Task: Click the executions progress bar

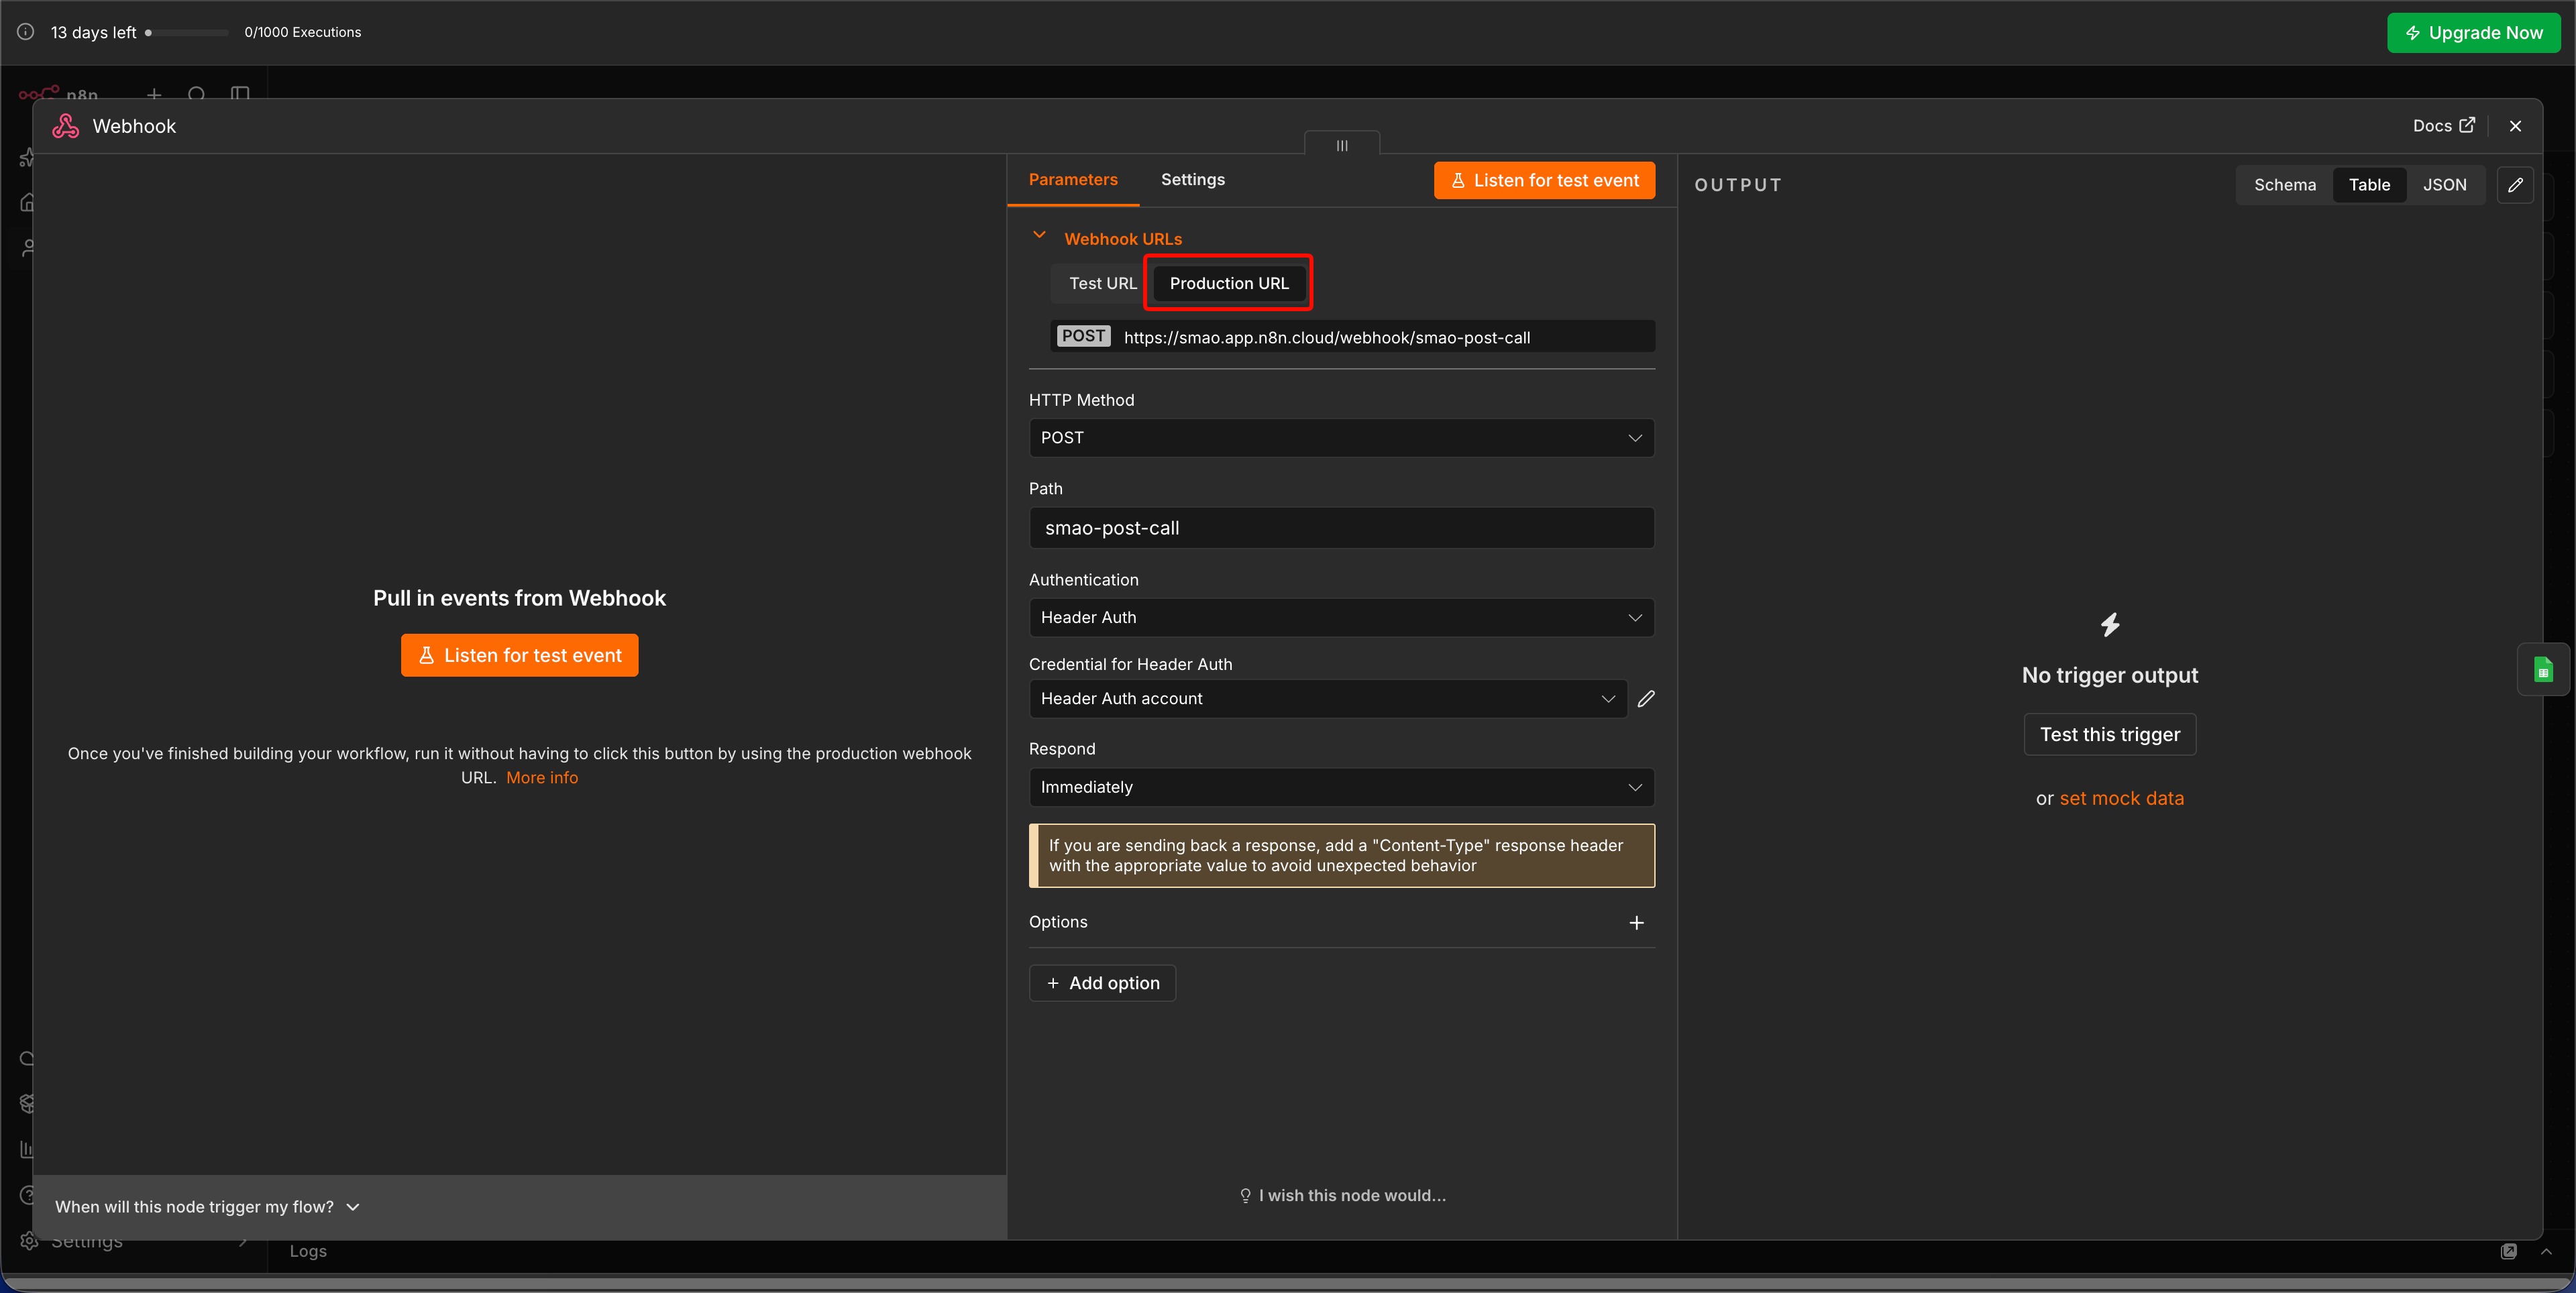Action: pos(187,33)
